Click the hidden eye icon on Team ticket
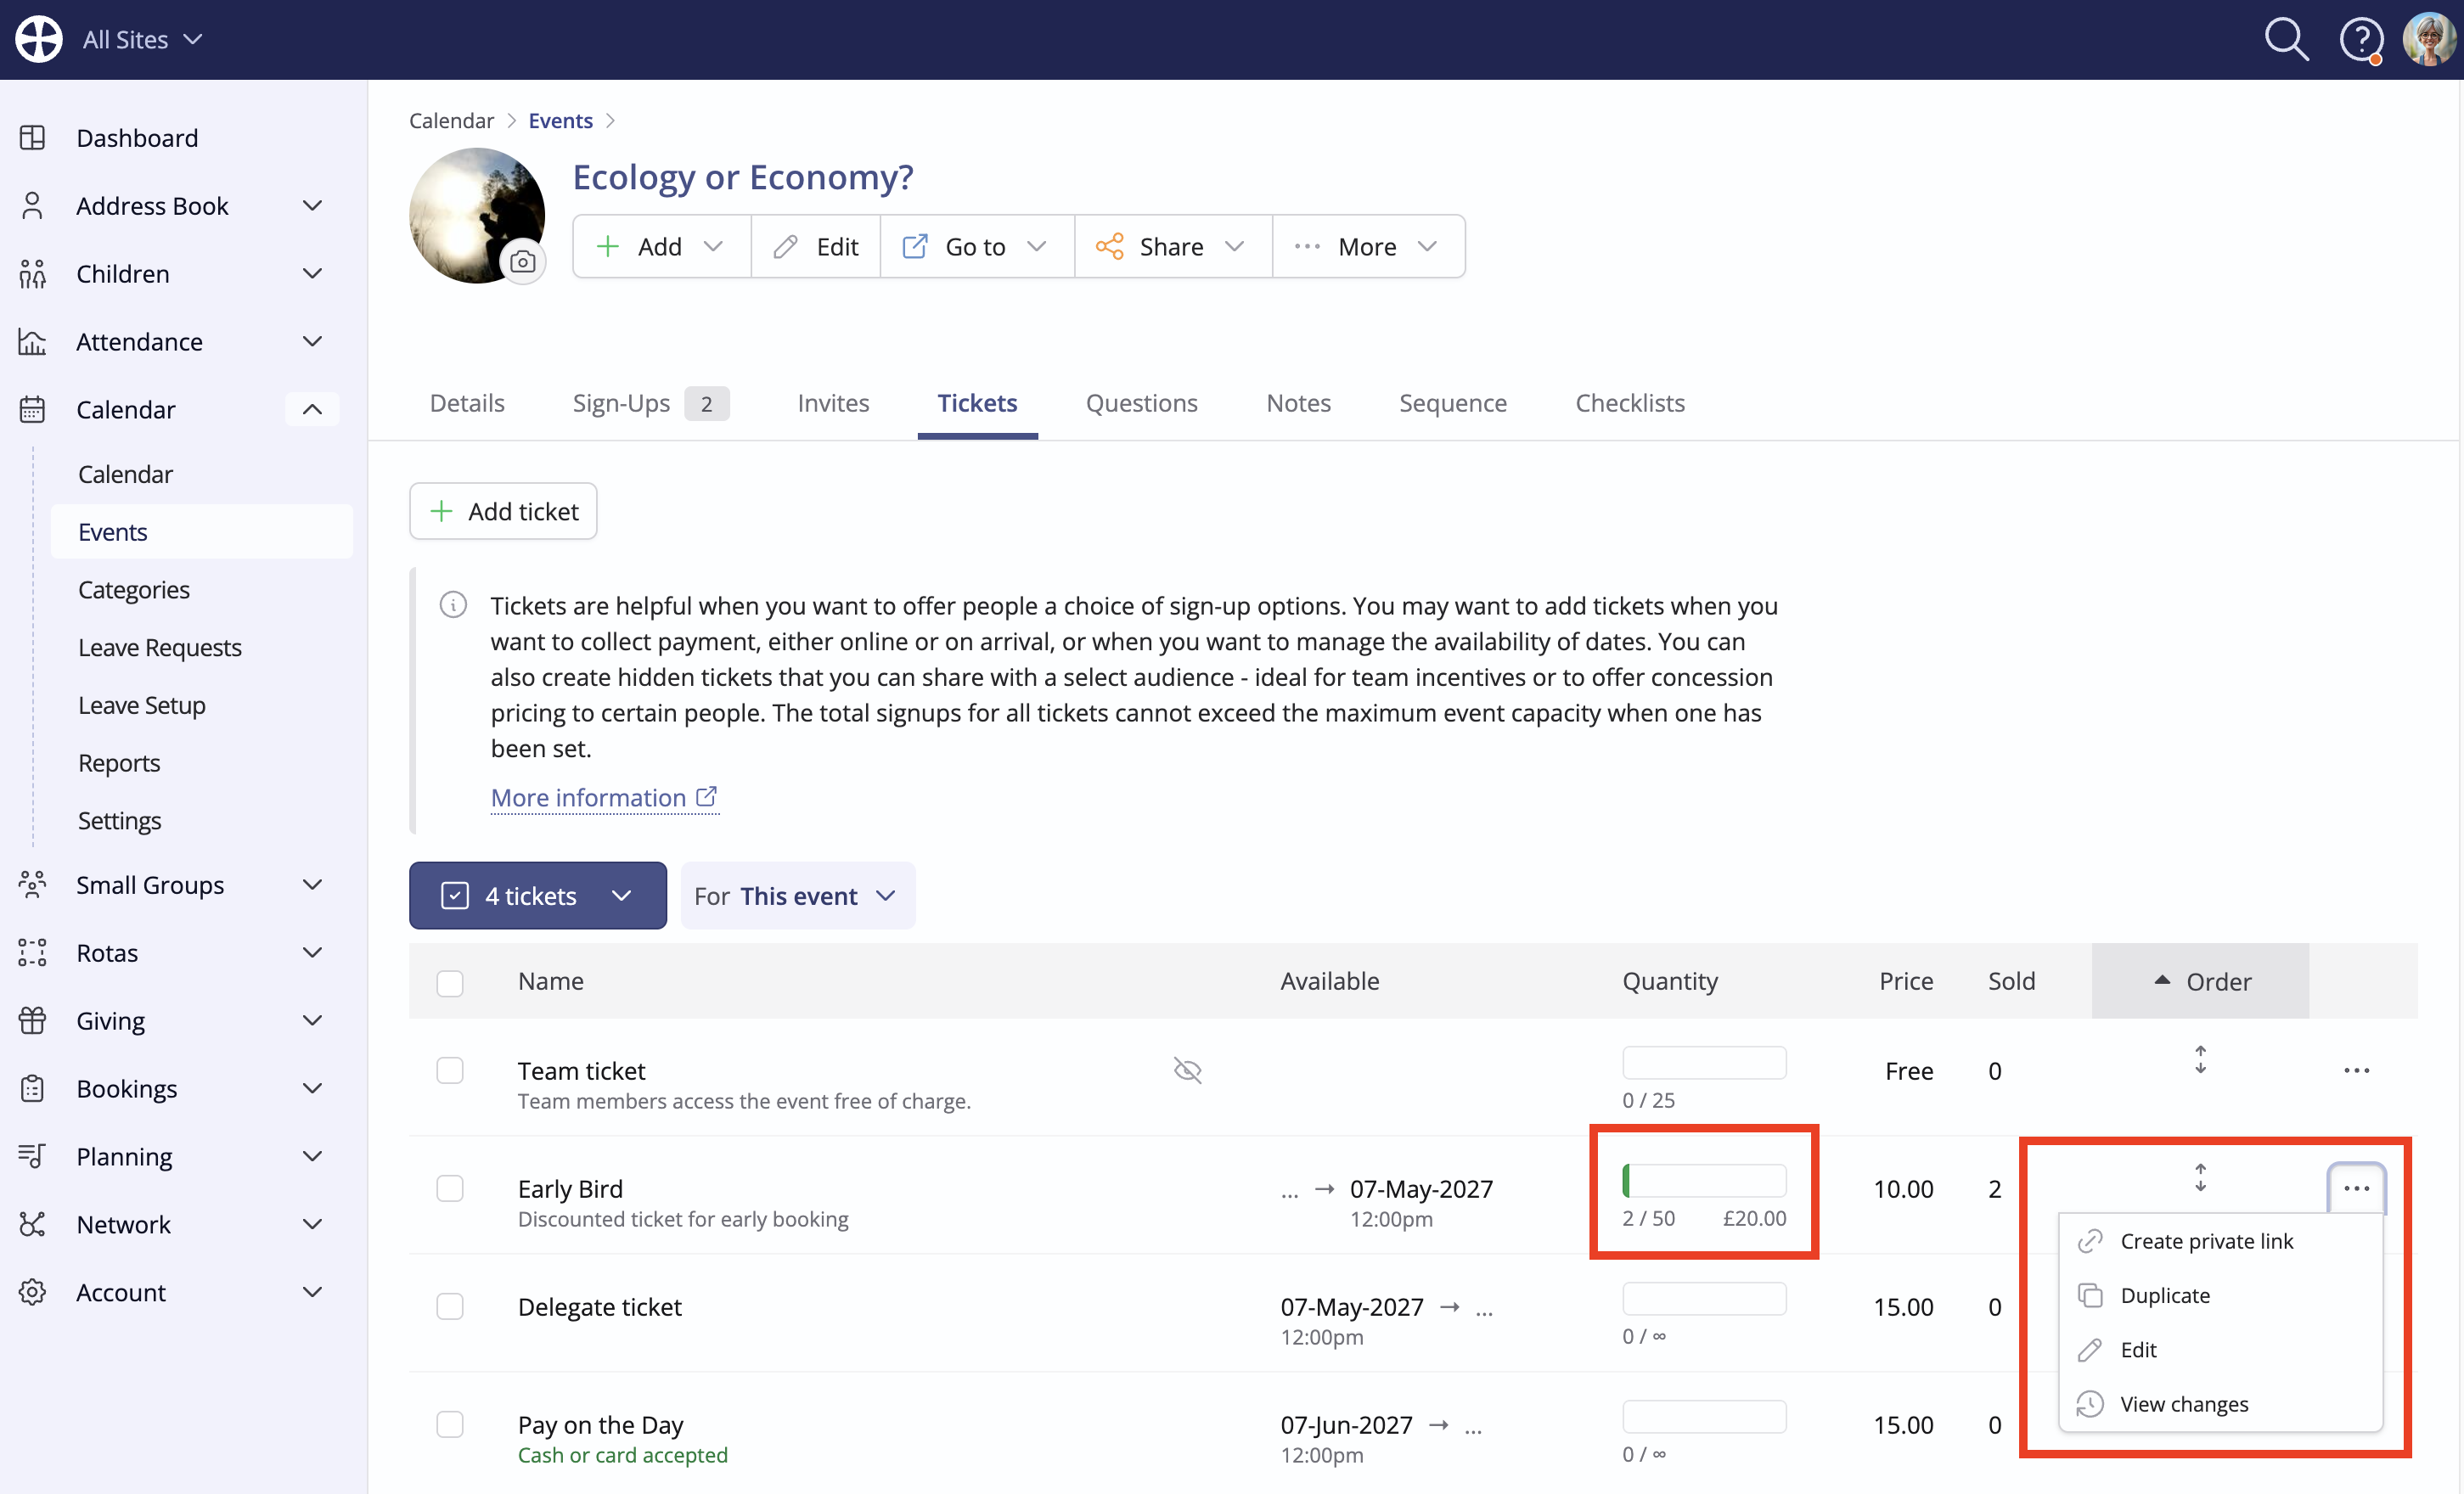The width and height of the screenshot is (2464, 1494). pos(1187,1071)
